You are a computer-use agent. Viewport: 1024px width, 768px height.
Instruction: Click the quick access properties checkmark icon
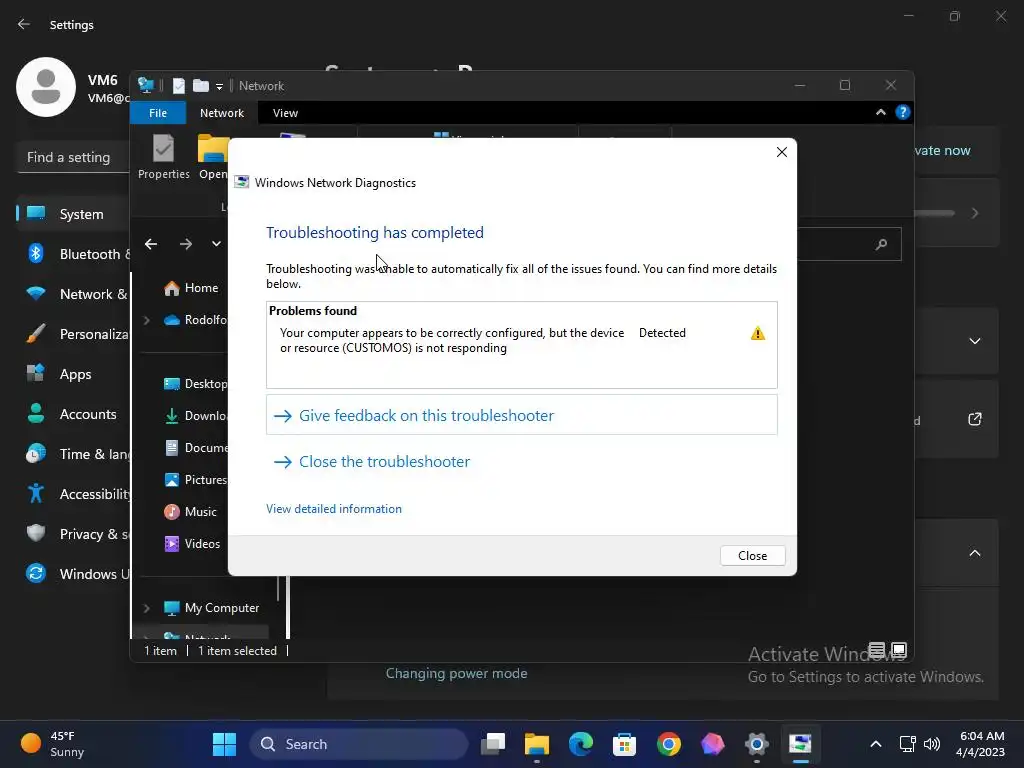(178, 86)
